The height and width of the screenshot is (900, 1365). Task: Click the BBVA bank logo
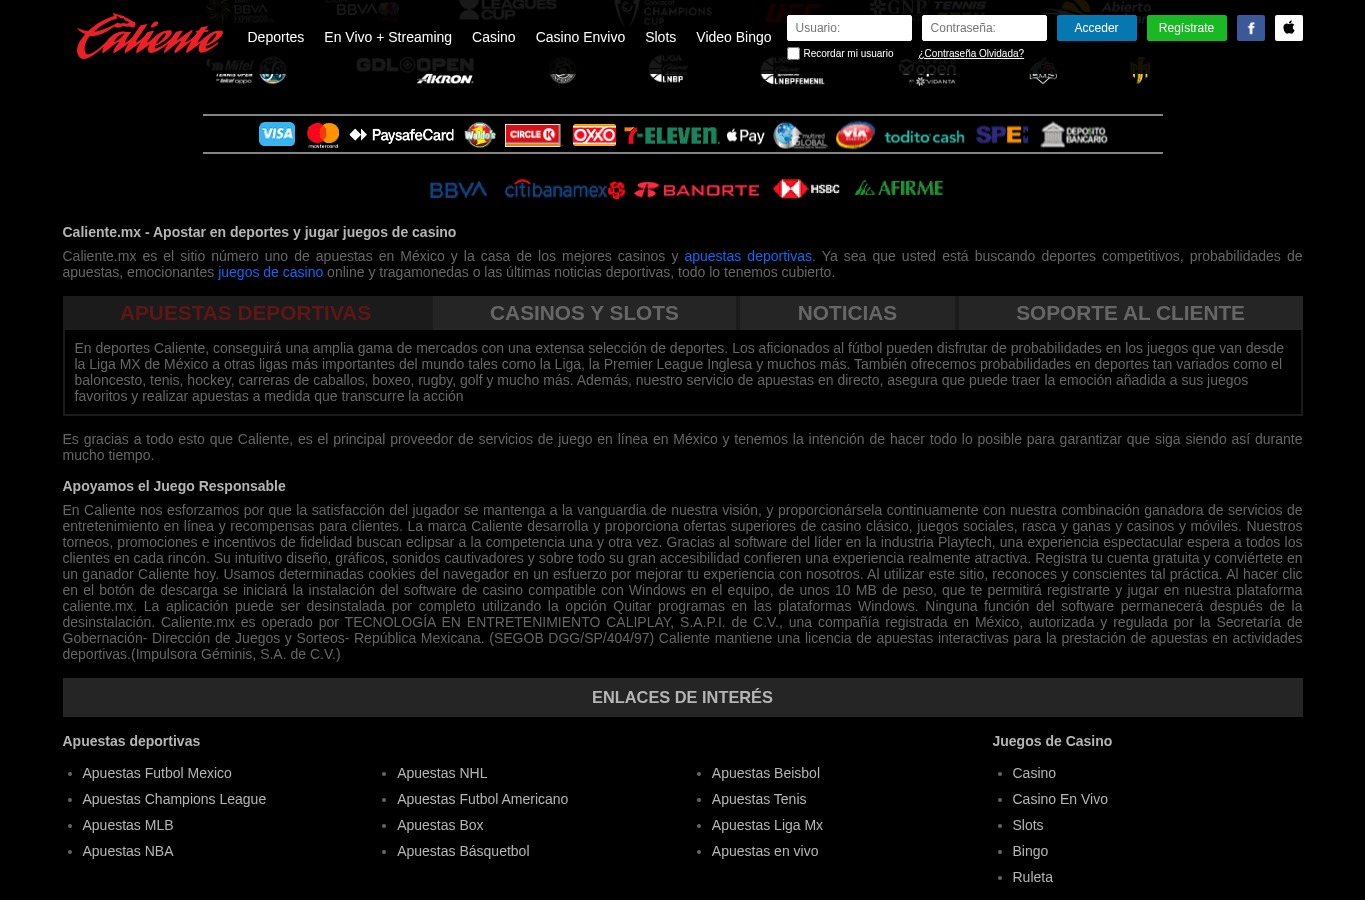[x=458, y=189]
